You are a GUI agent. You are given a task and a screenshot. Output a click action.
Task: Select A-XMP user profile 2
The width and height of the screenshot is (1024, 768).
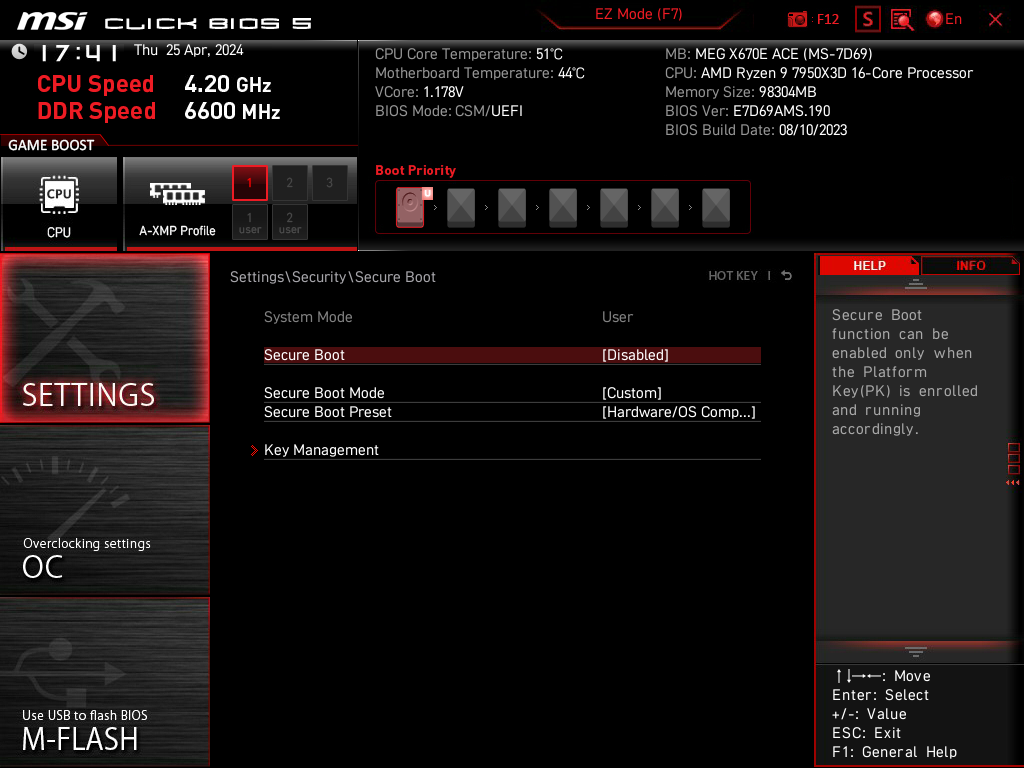pos(289,223)
